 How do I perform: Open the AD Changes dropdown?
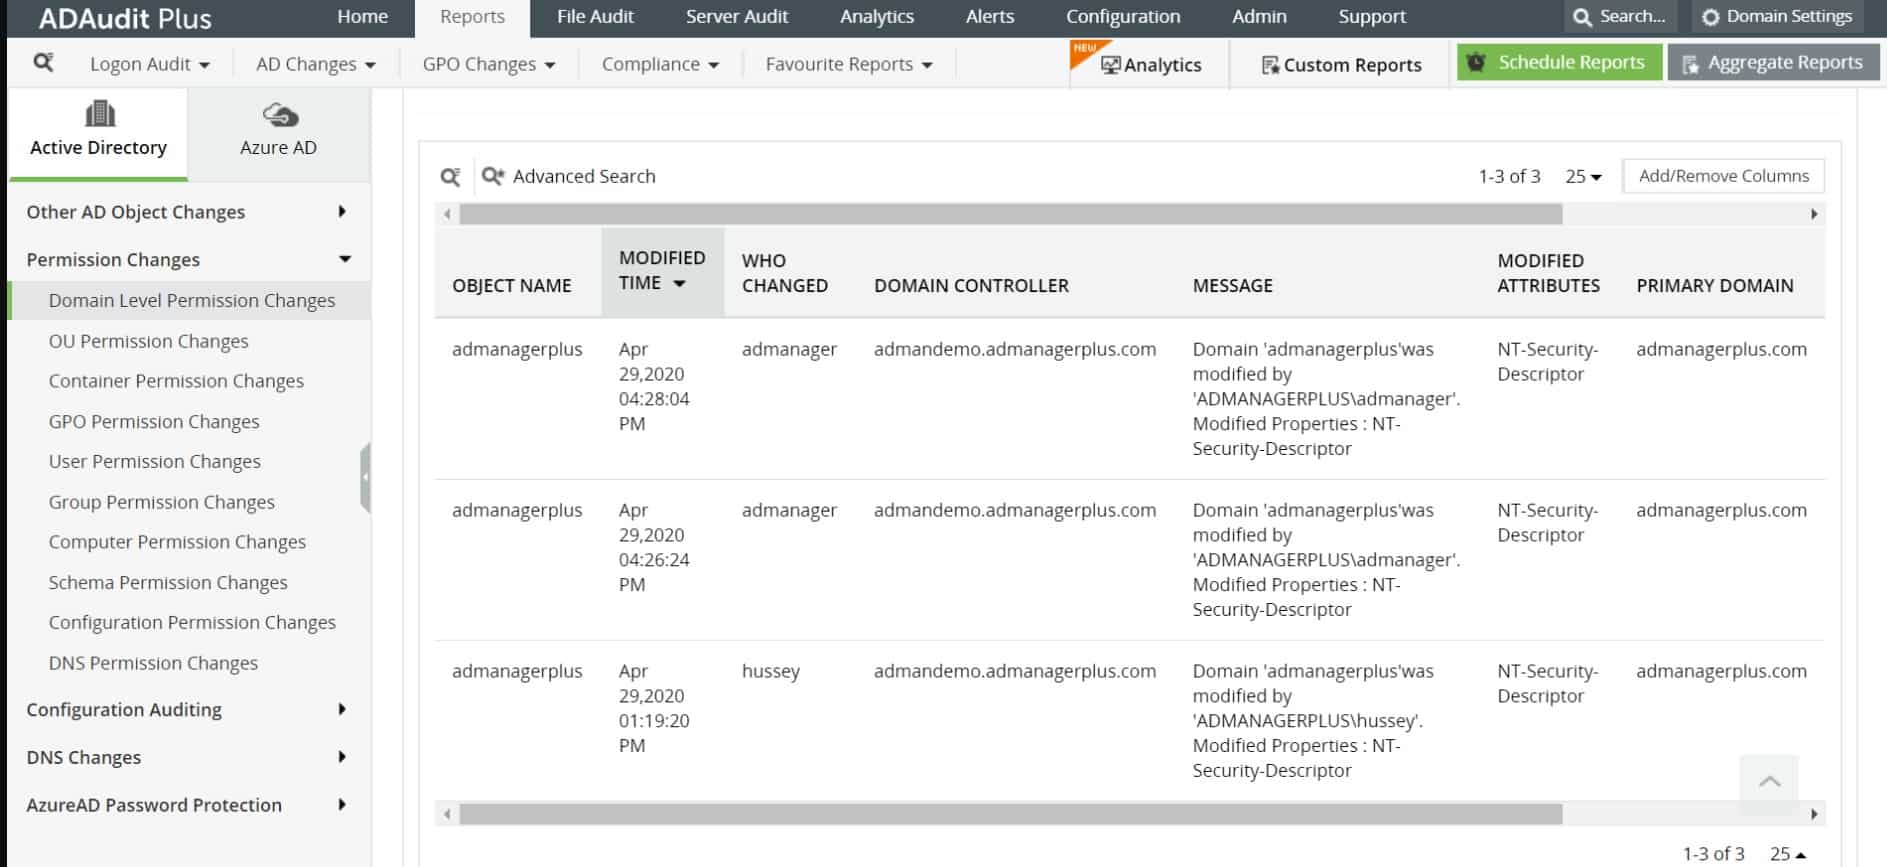click(x=316, y=64)
